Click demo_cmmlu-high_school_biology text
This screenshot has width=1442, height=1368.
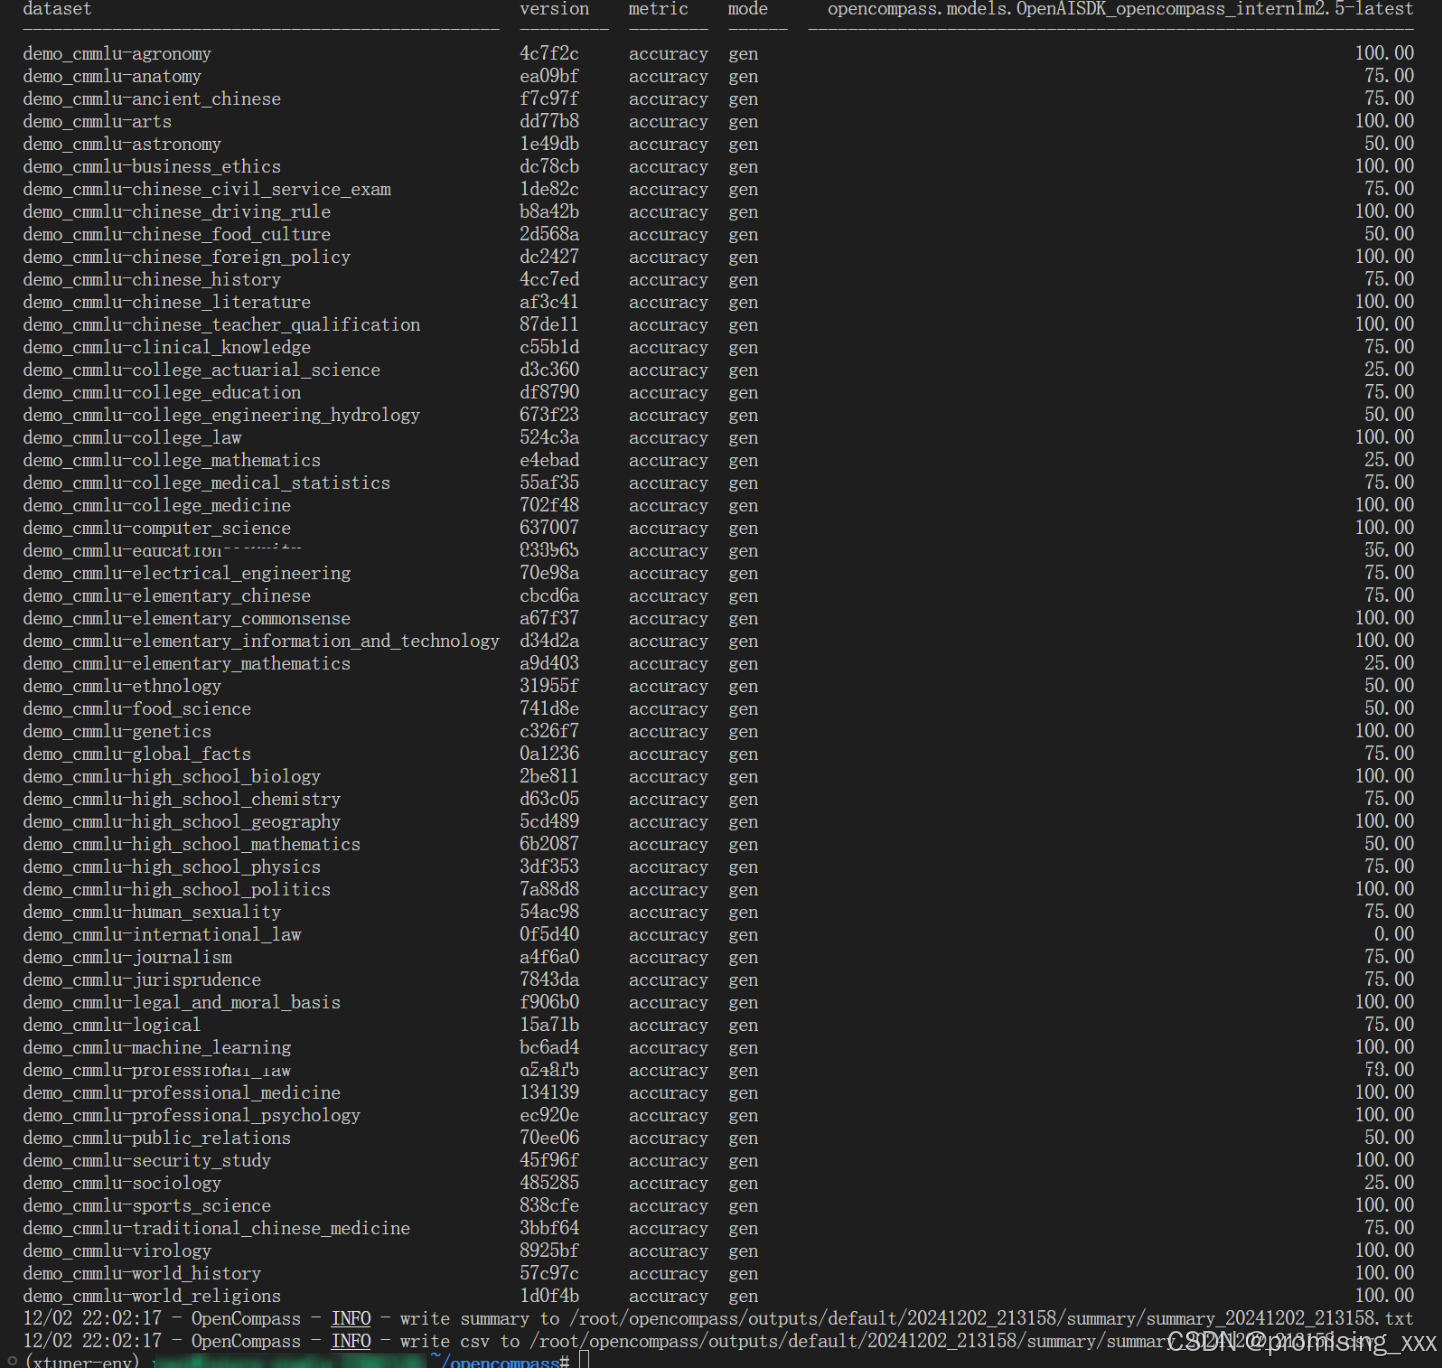click(172, 777)
